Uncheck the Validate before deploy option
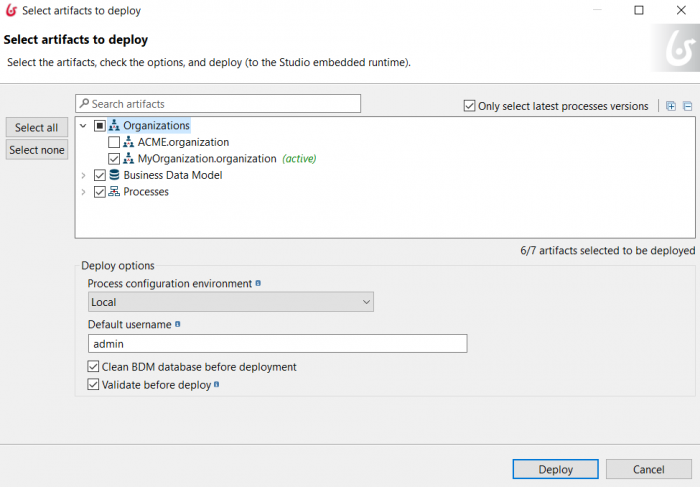This screenshot has width=700, height=487. coord(93,385)
